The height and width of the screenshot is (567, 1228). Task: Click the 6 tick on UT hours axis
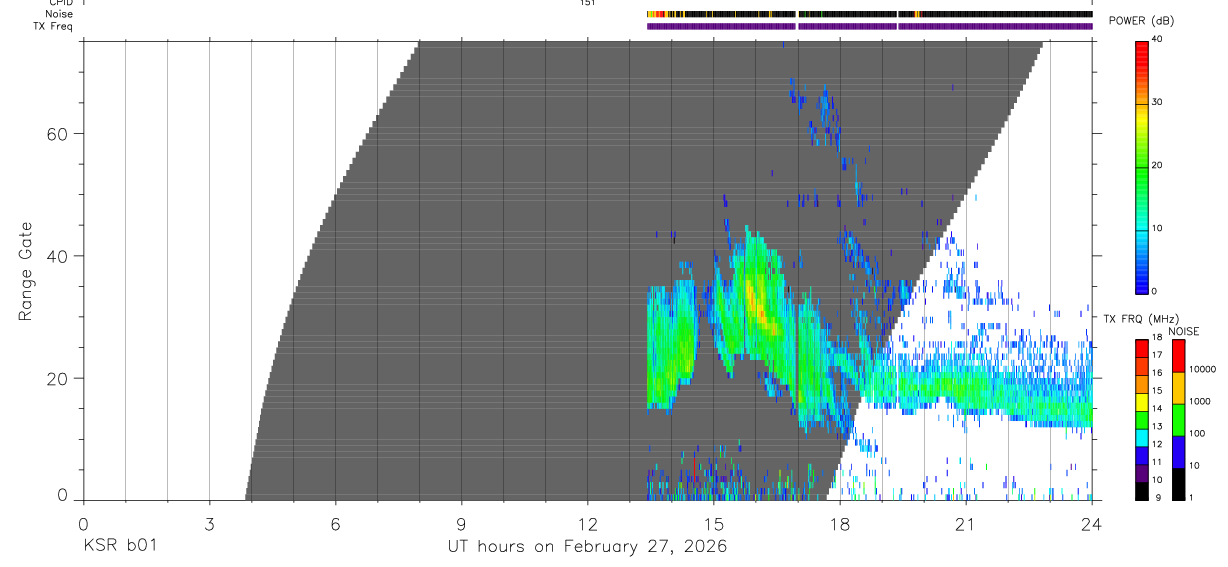click(x=335, y=524)
